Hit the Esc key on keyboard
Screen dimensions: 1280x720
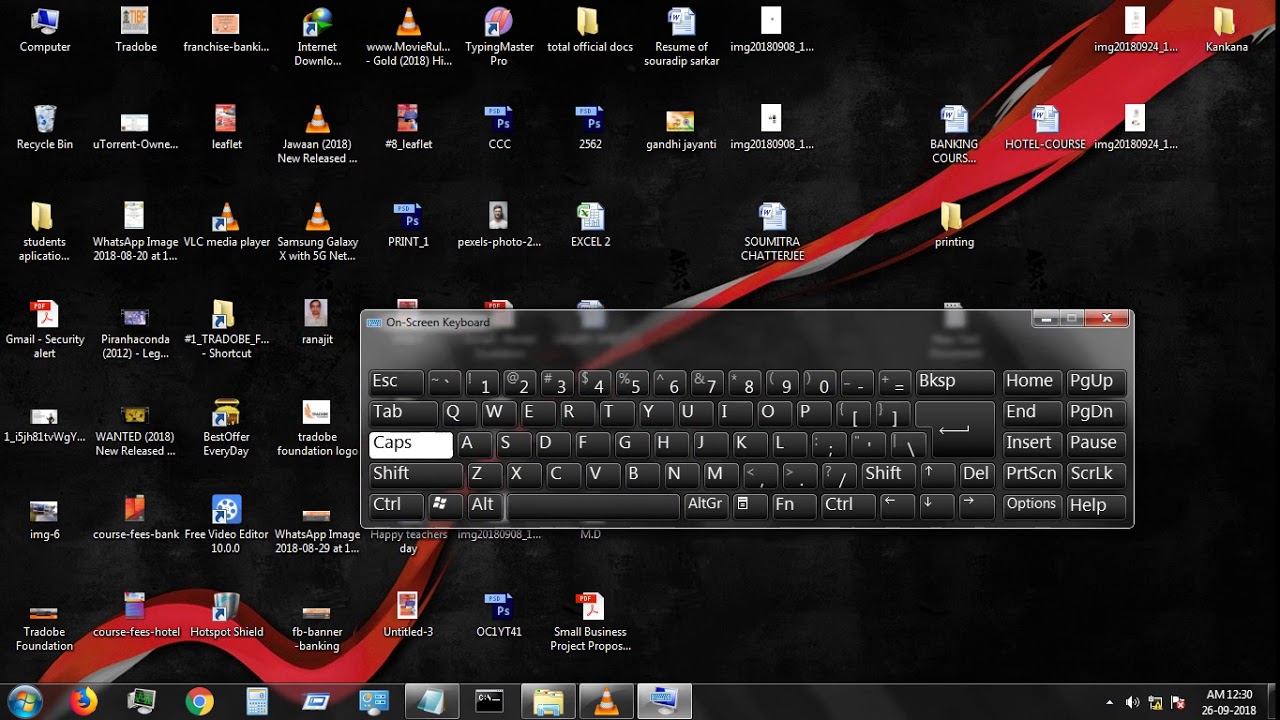pos(396,382)
